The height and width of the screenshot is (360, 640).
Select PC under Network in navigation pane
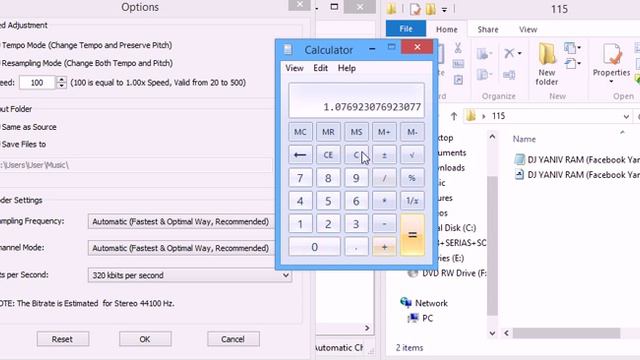tap(420, 318)
